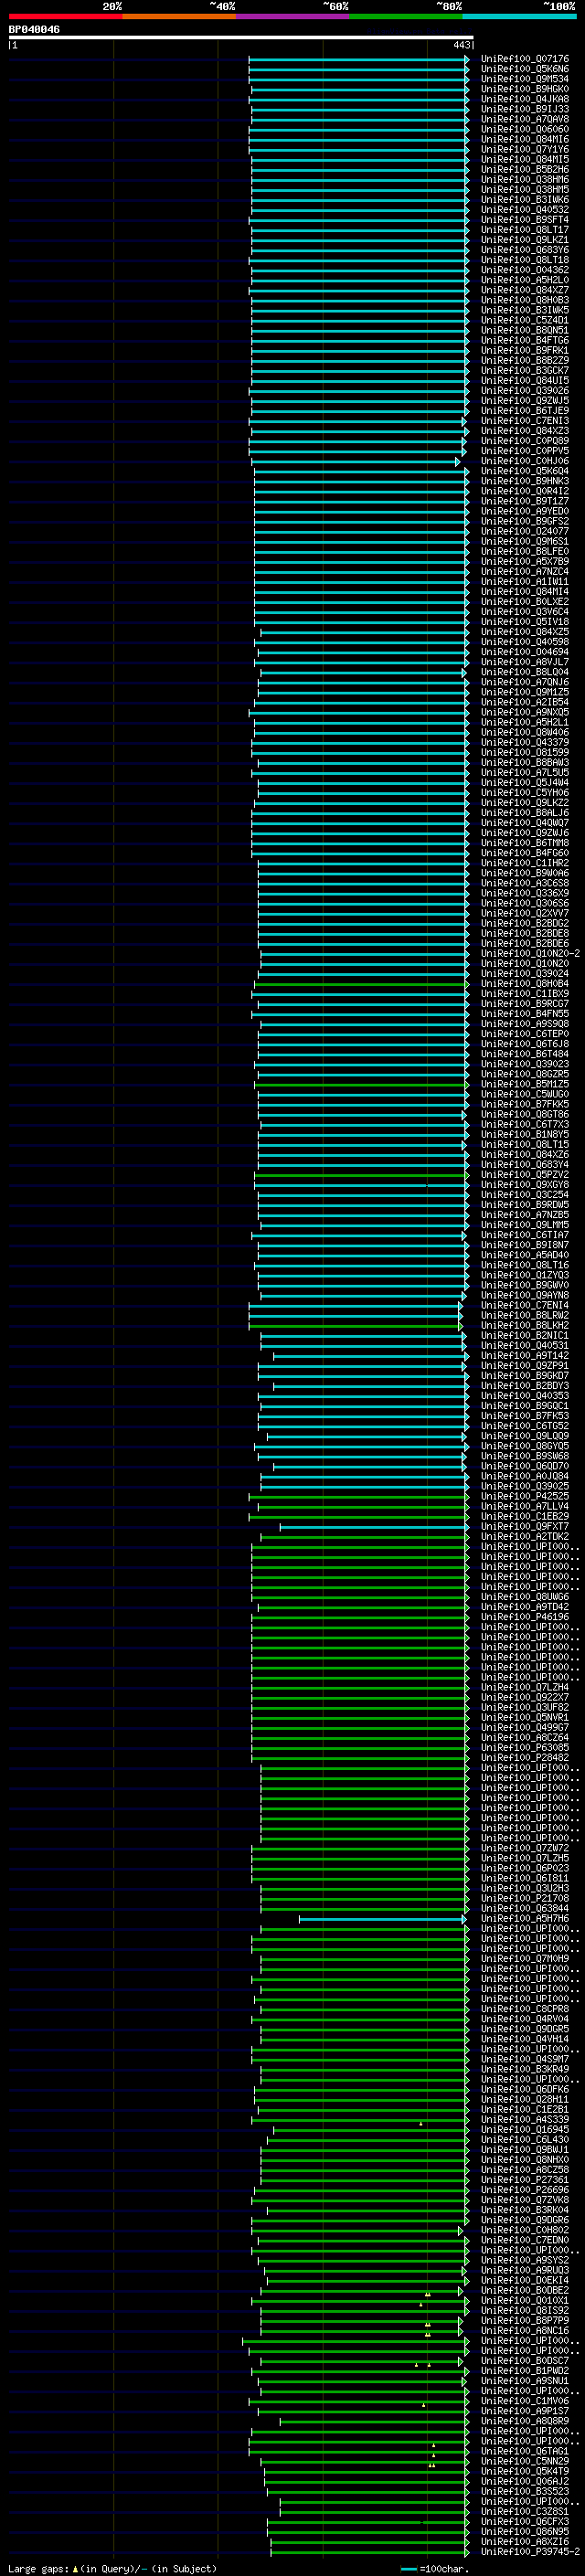The height and width of the screenshot is (2576, 585).
Task: Select the UniRef100_B9SW68 label
Action: [525, 1456]
